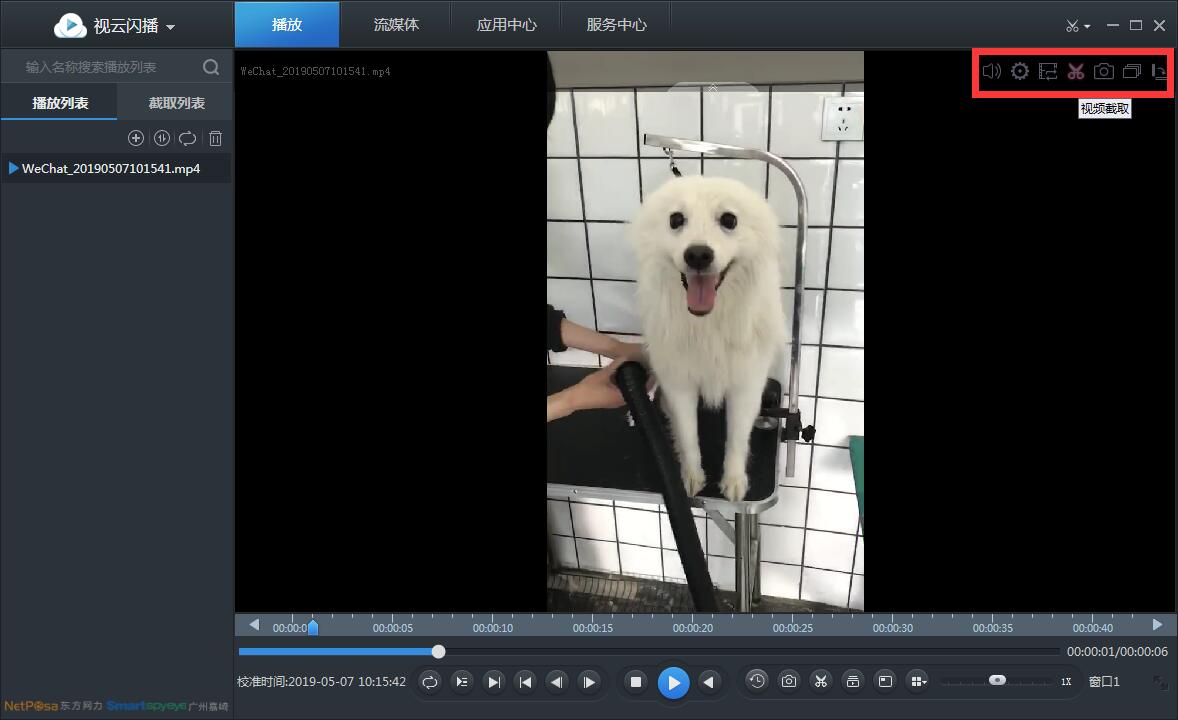
Task: Open playback settings gear icon
Action: click(1019, 71)
